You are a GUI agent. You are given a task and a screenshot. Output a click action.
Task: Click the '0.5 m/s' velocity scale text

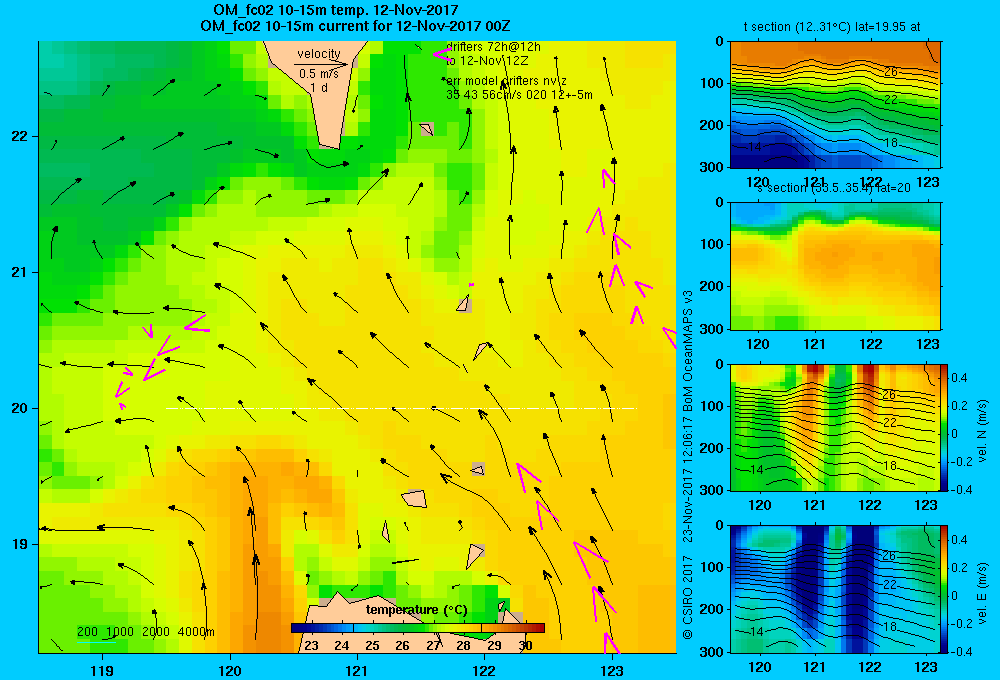coord(319,74)
